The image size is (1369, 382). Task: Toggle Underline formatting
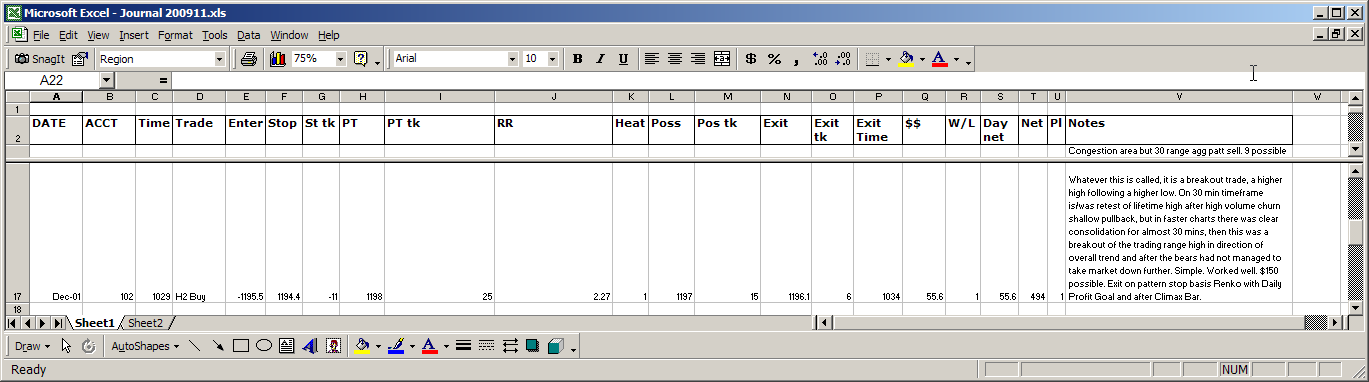click(623, 59)
